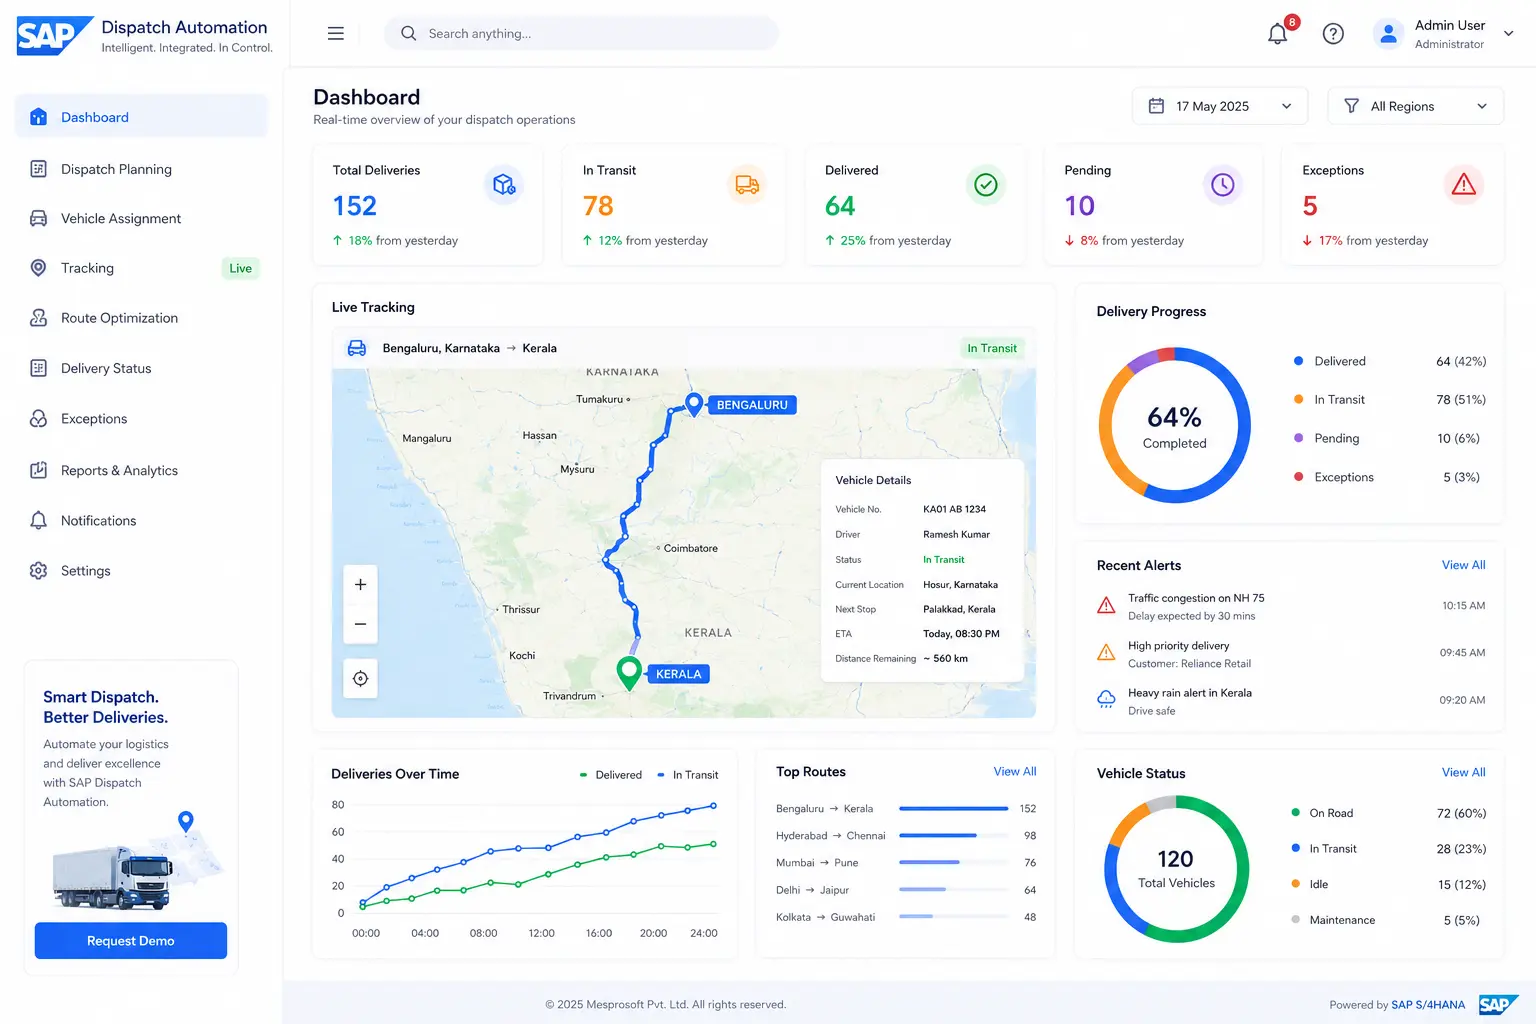Viewport: 1536px width, 1024px height.
Task: Click the Vehicle Status donut chart
Action: pyautogui.click(x=1177, y=869)
